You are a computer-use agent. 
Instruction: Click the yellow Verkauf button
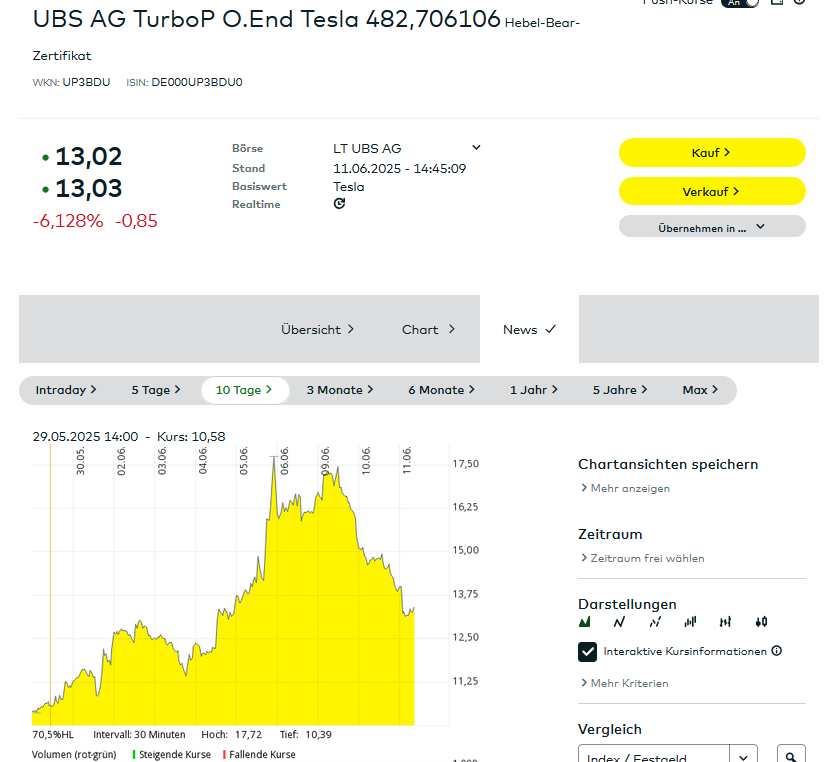point(712,191)
